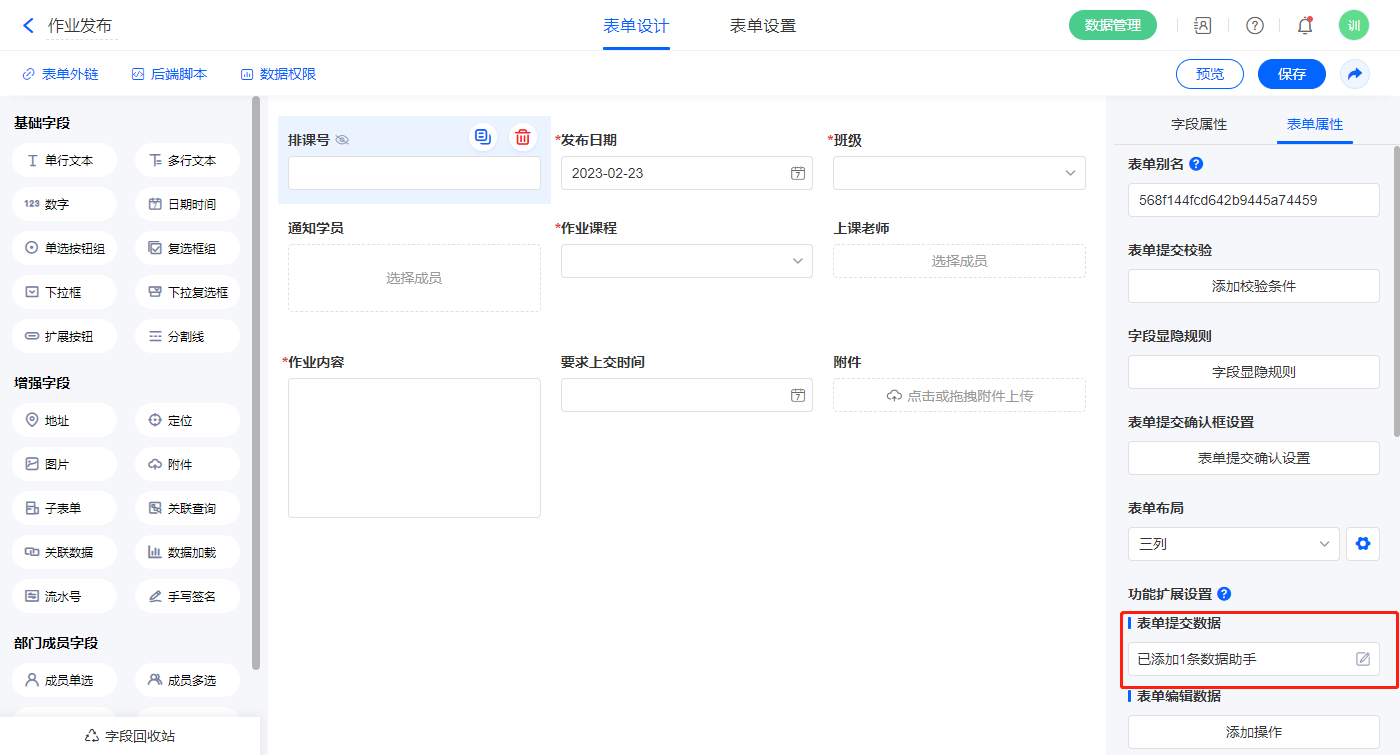Open the 表单外链 link
1400x755 pixels.
60,74
